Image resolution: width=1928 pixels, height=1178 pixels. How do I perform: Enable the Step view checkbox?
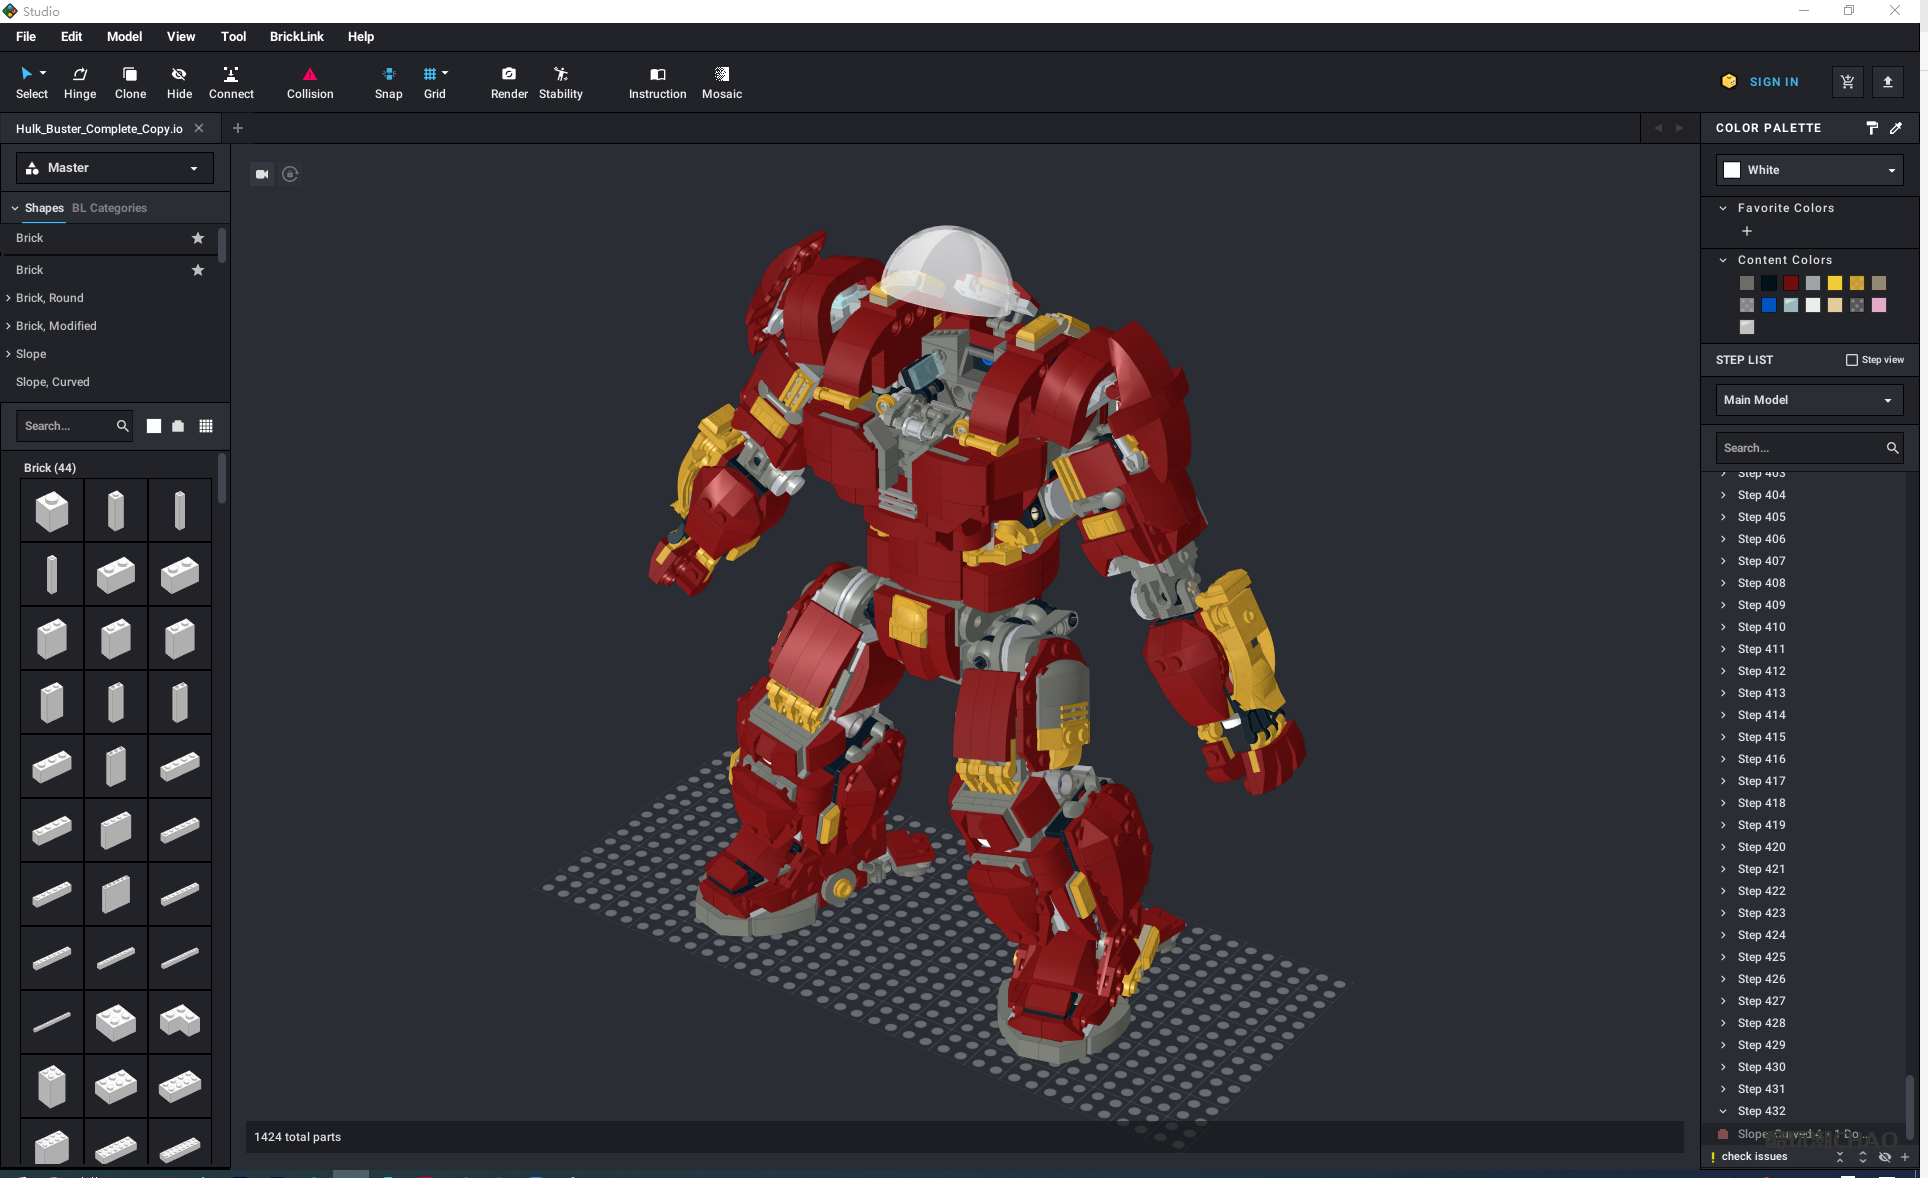click(x=1851, y=360)
